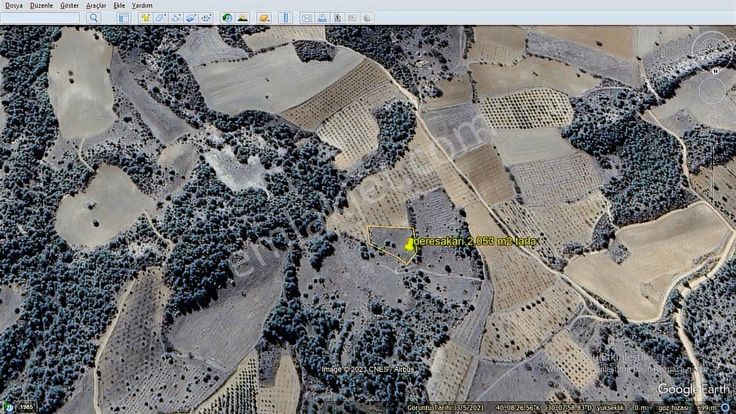Open the planet switcher dropdown
Viewport: 736px width, 414px height.
tap(264, 18)
